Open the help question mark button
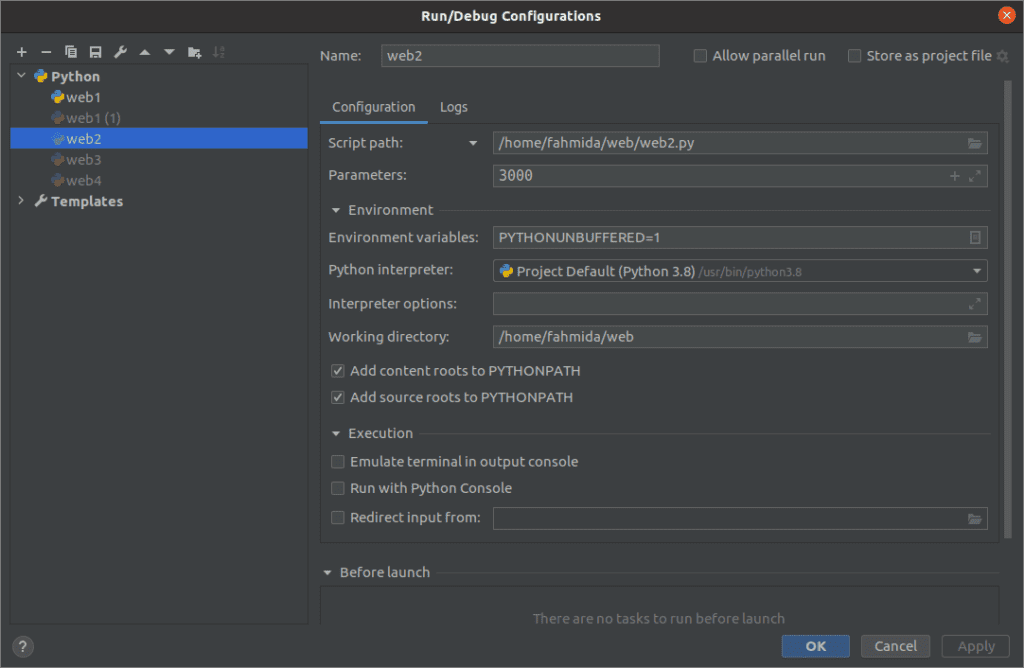 coord(24,646)
